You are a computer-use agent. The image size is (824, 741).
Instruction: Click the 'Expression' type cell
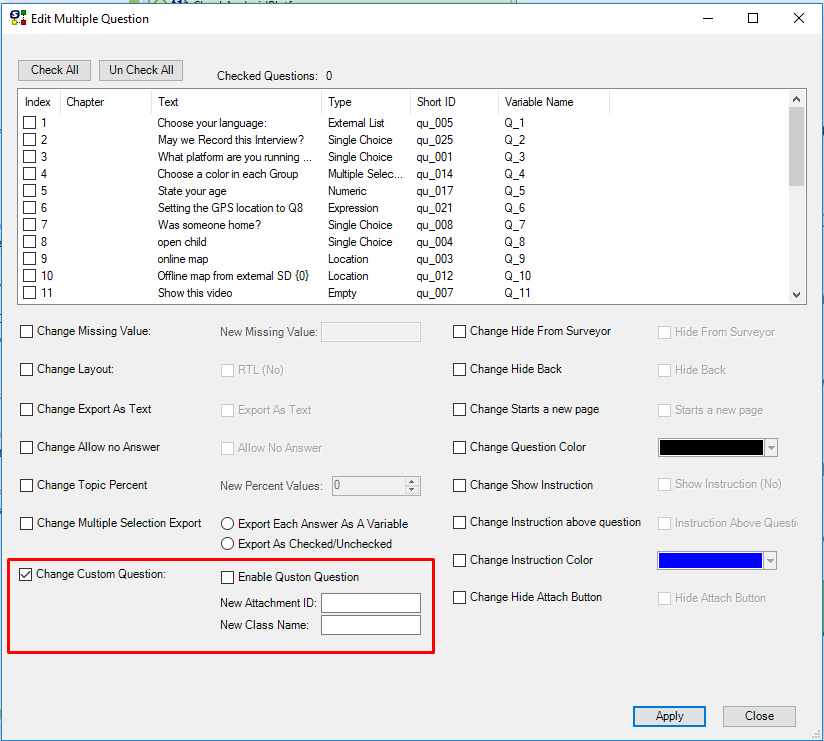(x=353, y=208)
